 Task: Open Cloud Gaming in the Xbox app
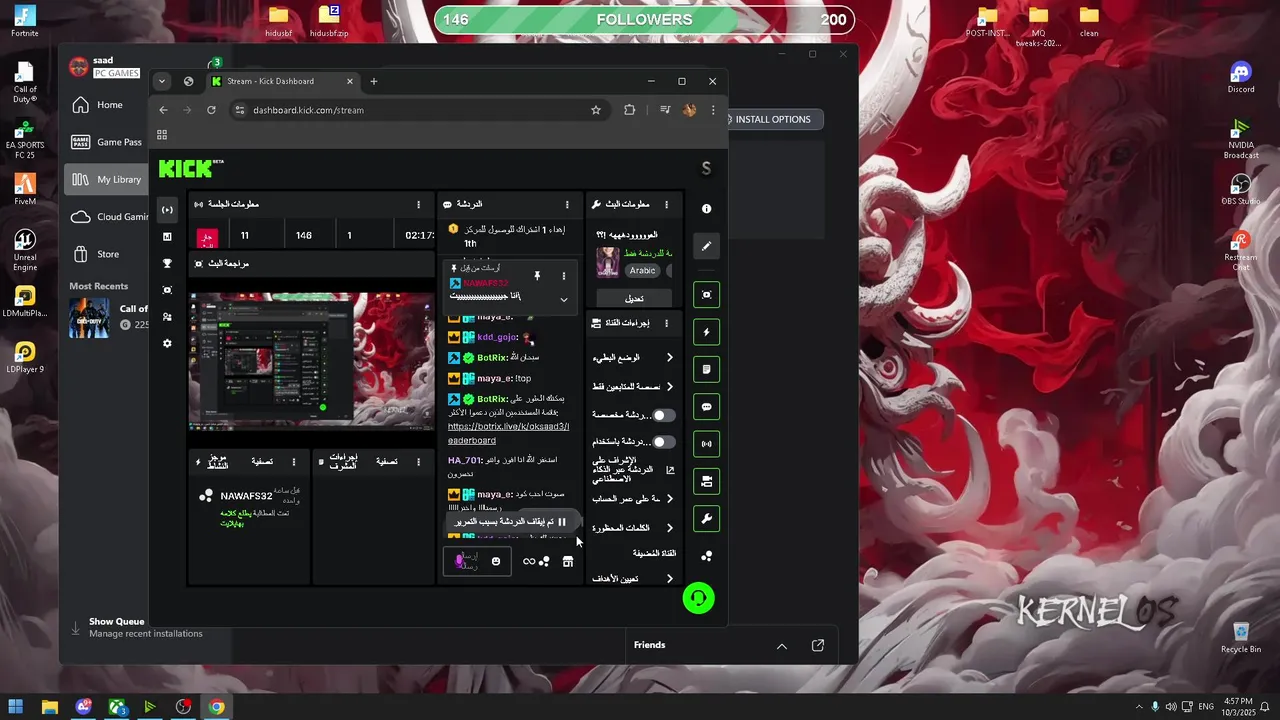tap(109, 217)
